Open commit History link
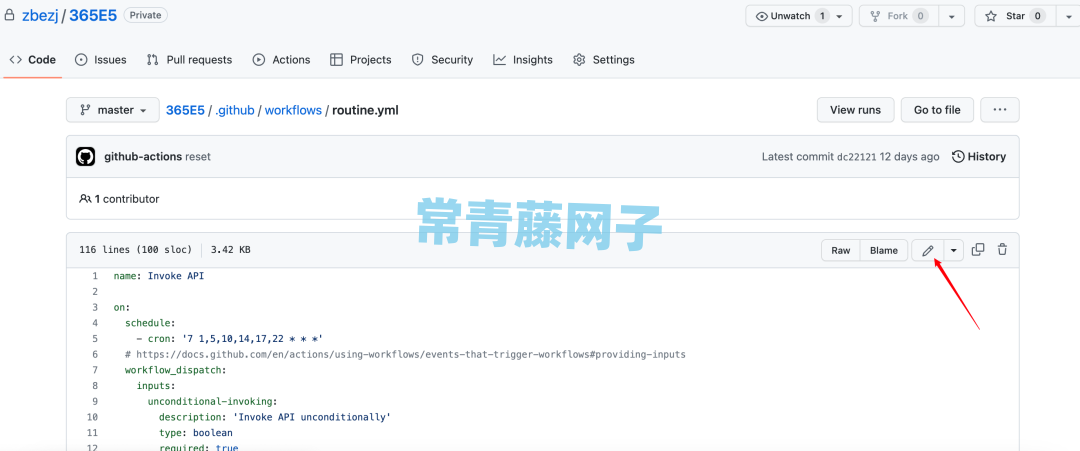The height and width of the screenshot is (451, 1080). pos(979,156)
